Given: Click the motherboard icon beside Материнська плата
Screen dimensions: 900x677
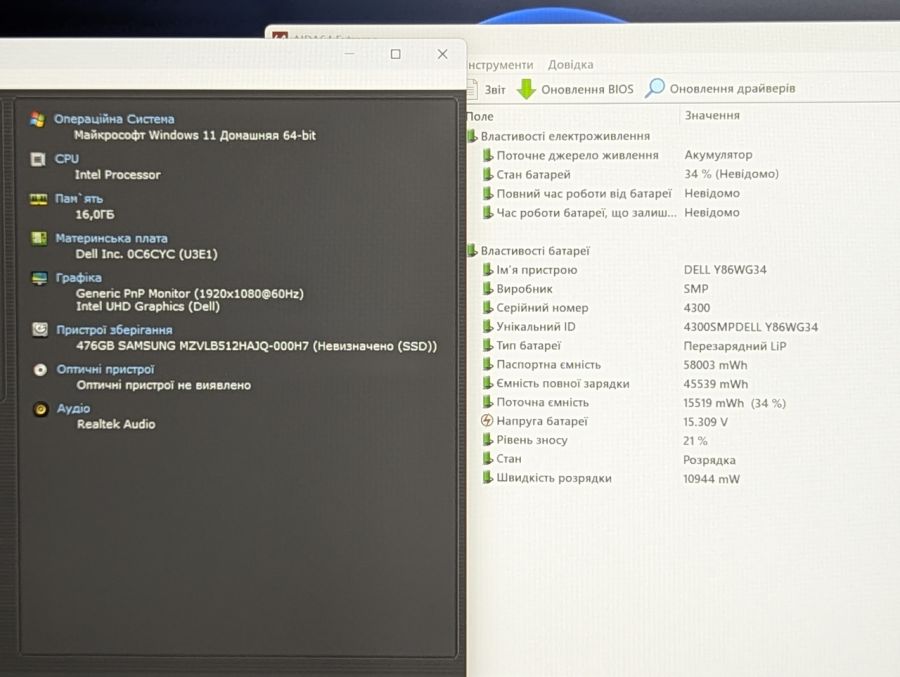Looking at the screenshot, I should click(x=39, y=238).
